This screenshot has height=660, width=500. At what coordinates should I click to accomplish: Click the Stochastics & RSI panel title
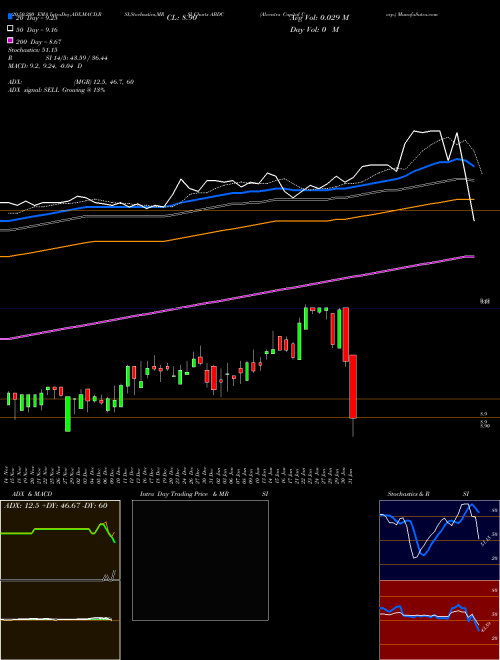(x=428, y=494)
